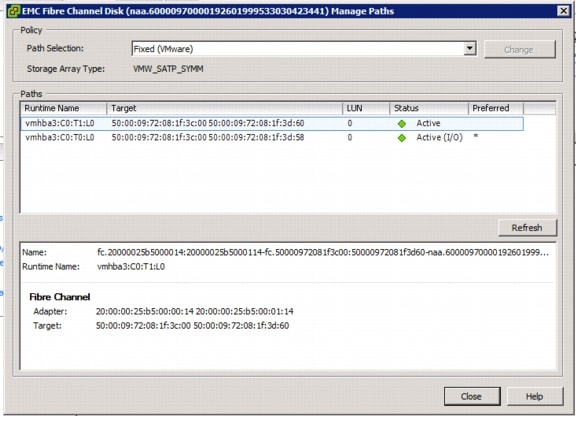Sort by LUN column header

coord(366,108)
